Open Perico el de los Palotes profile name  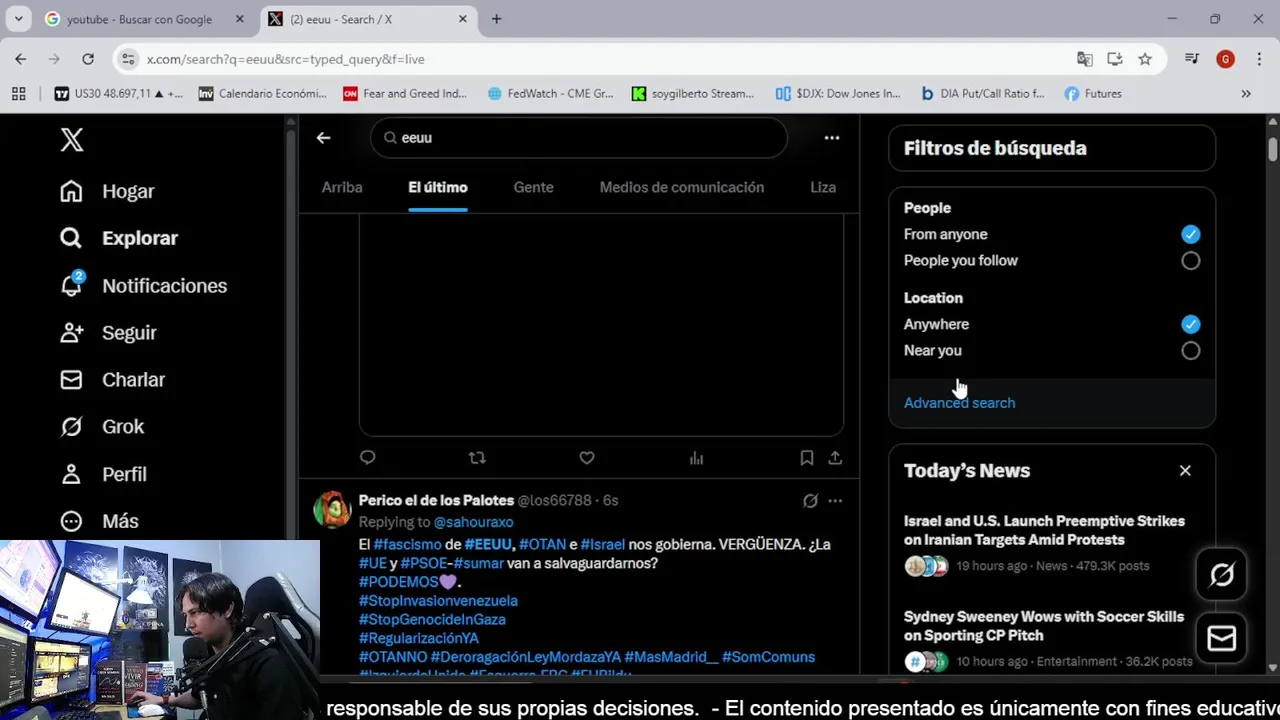pyautogui.click(x=436, y=500)
